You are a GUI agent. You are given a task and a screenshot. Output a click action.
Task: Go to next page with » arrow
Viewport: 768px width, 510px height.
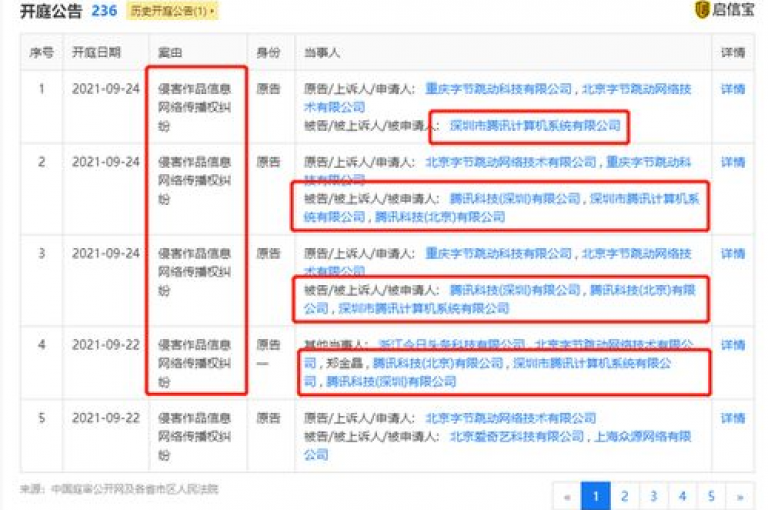pyautogui.click(x=740, y=497)
